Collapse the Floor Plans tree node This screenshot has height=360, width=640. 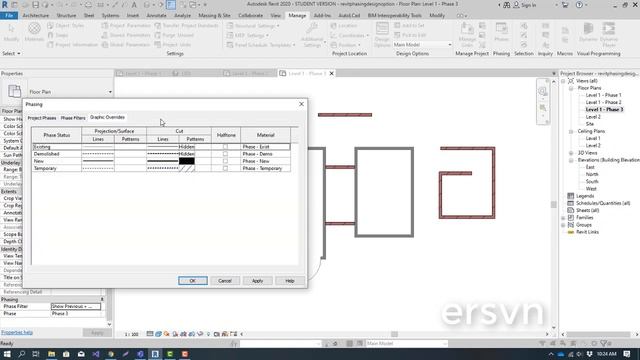[571, 88]
